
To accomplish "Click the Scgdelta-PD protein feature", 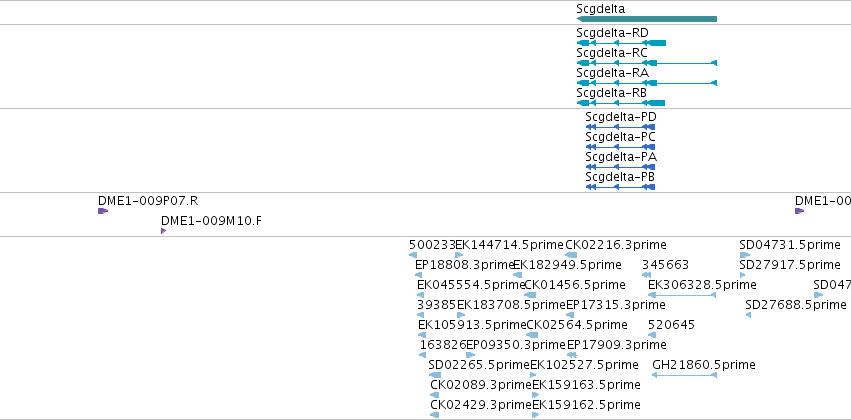I will click(620, 127).
